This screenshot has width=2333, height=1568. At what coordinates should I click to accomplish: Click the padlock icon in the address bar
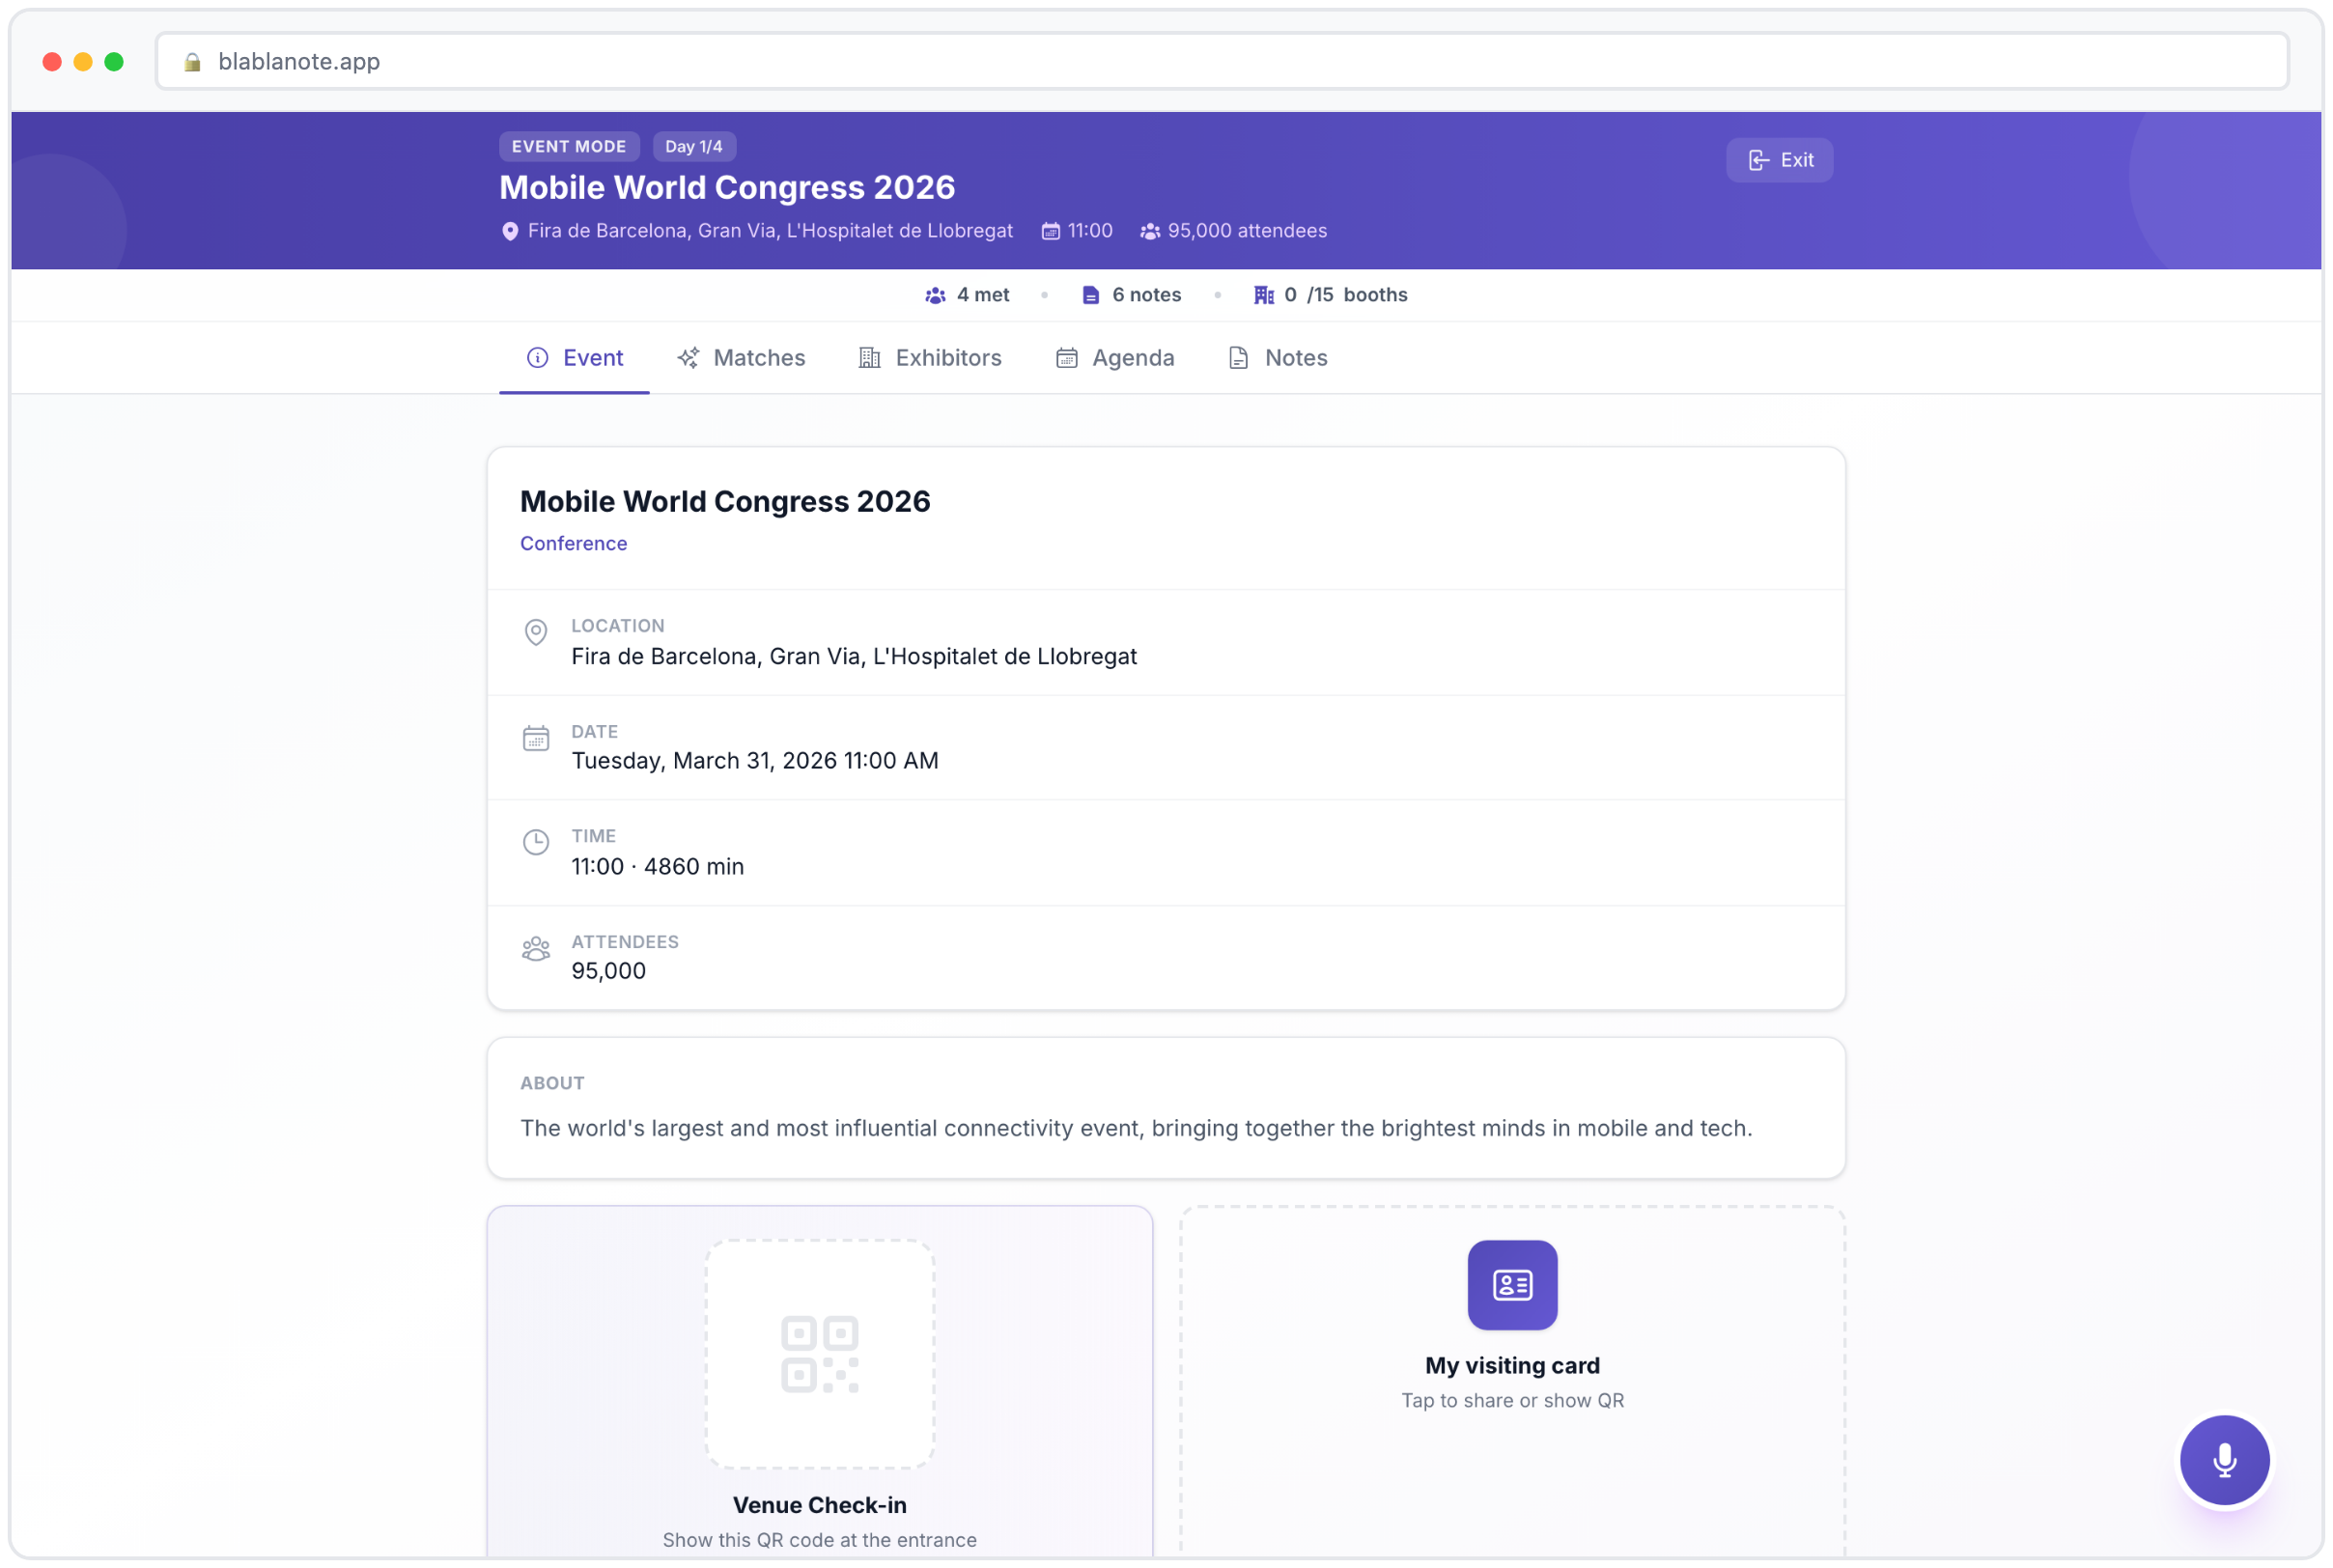(192, 61)
